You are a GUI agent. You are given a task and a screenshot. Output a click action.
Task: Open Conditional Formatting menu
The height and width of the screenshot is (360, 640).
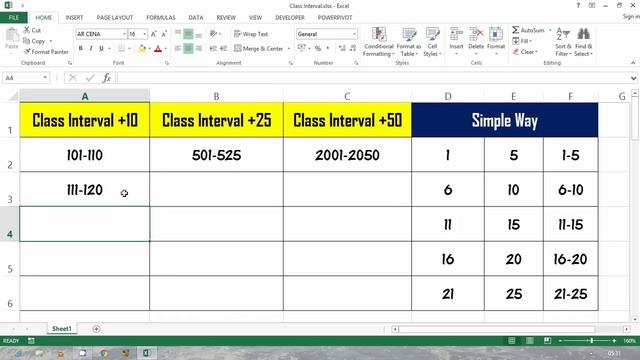pos(379,42)
